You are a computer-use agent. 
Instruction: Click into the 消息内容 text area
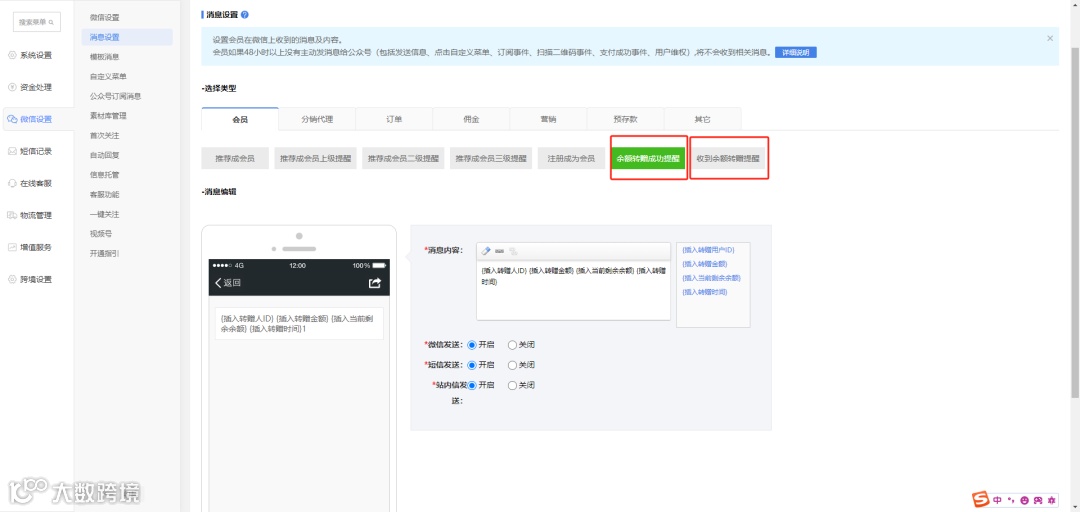click(573, 290)
